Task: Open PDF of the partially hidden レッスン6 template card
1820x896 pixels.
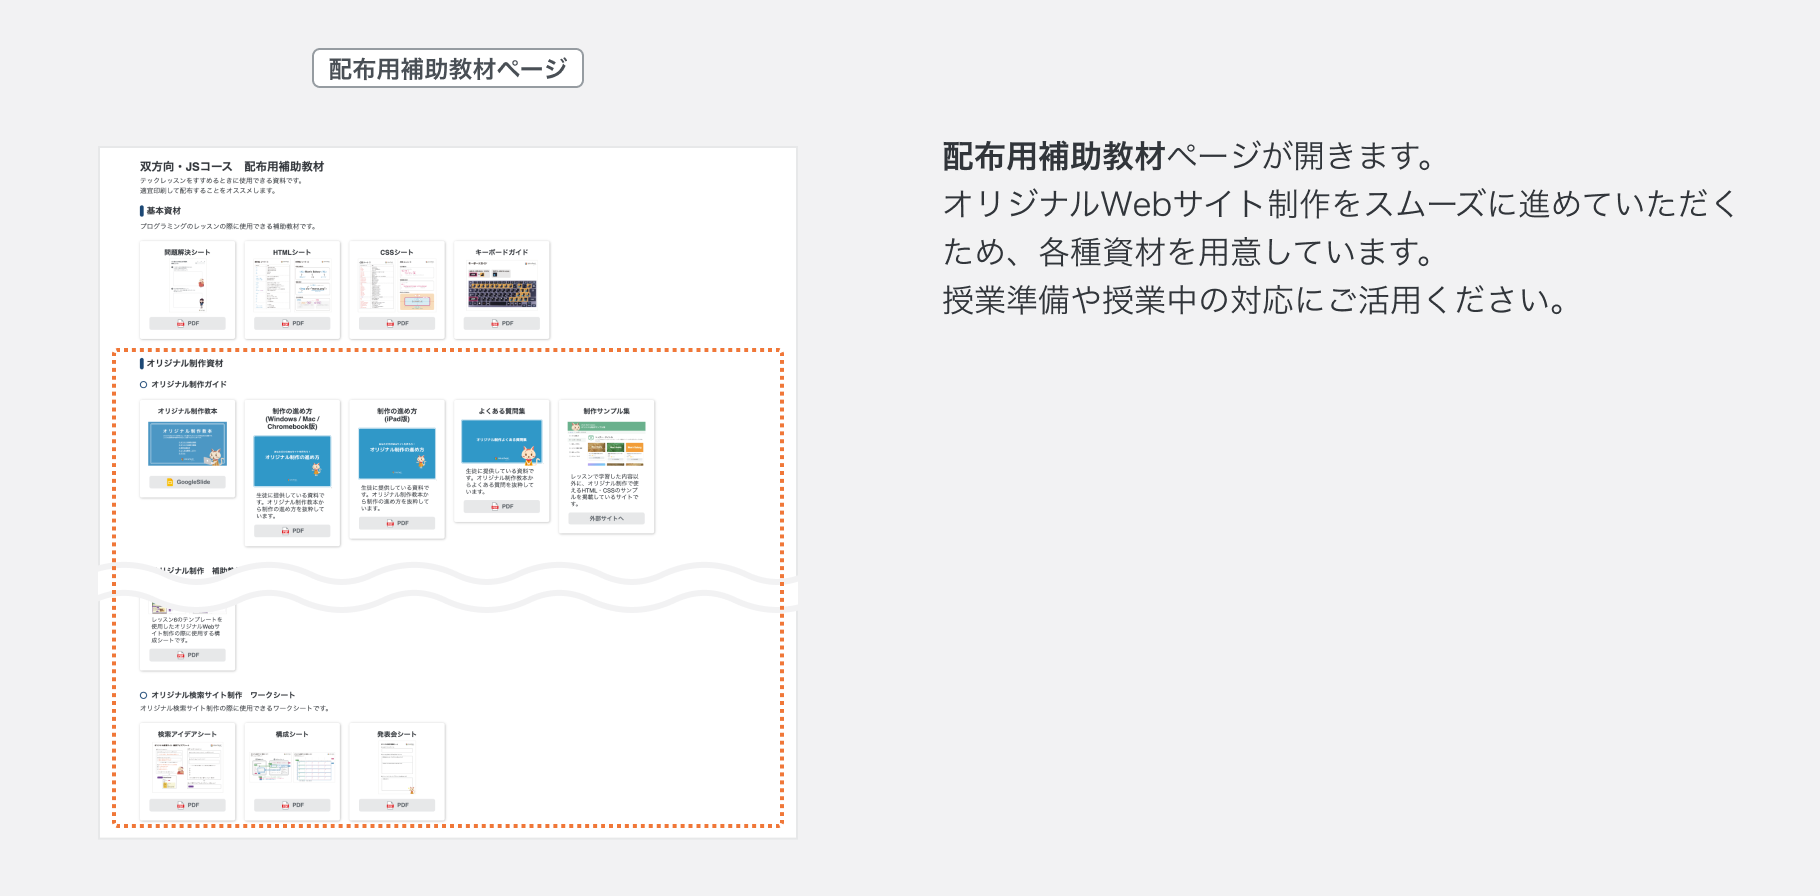Action: click(187, 655)
